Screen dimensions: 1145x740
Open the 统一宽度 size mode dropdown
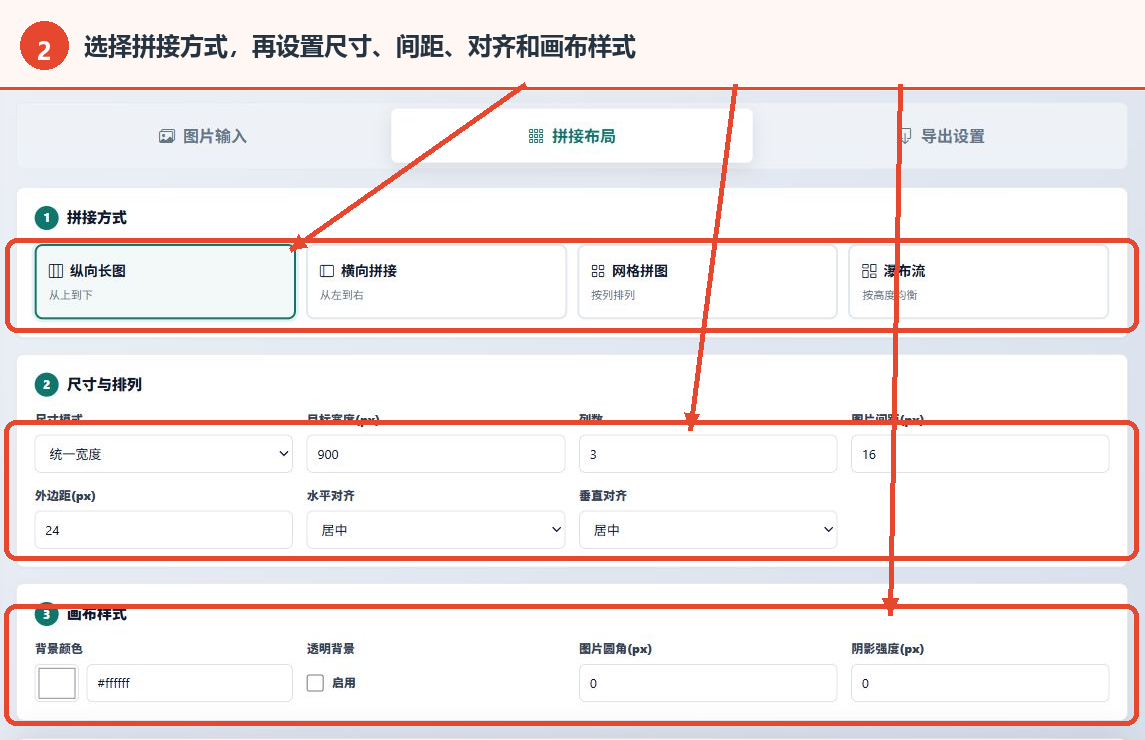[x=164, y=454]
